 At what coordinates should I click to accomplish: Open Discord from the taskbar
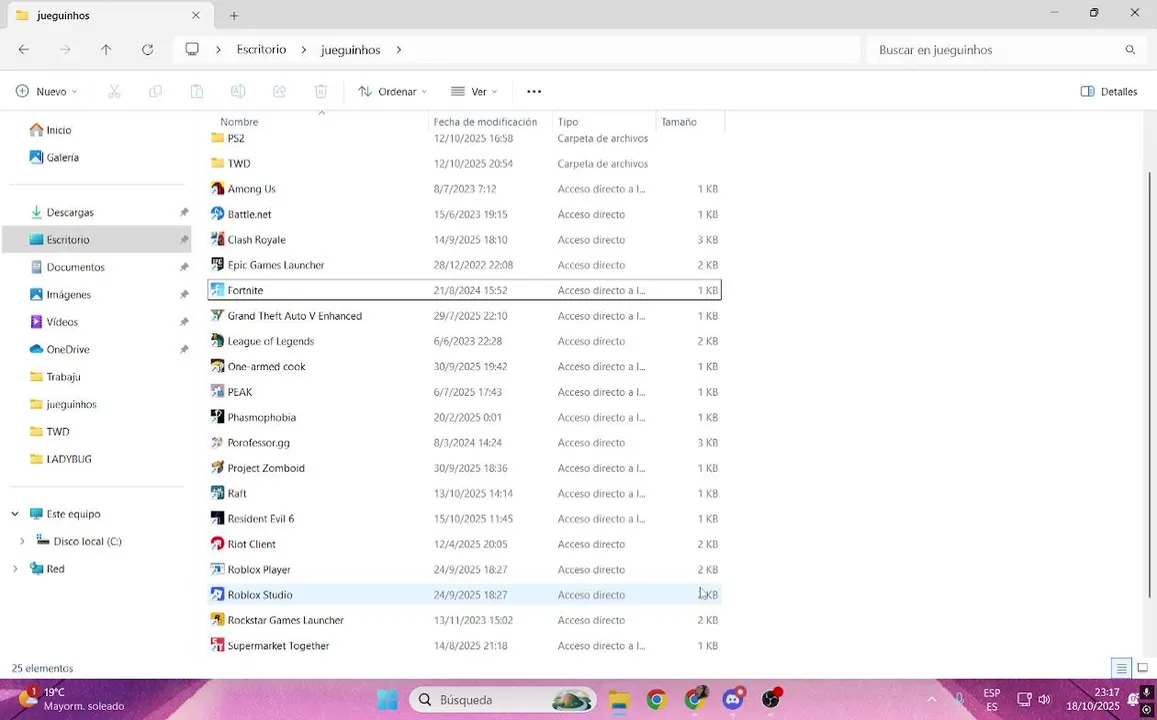coord(733,699)
